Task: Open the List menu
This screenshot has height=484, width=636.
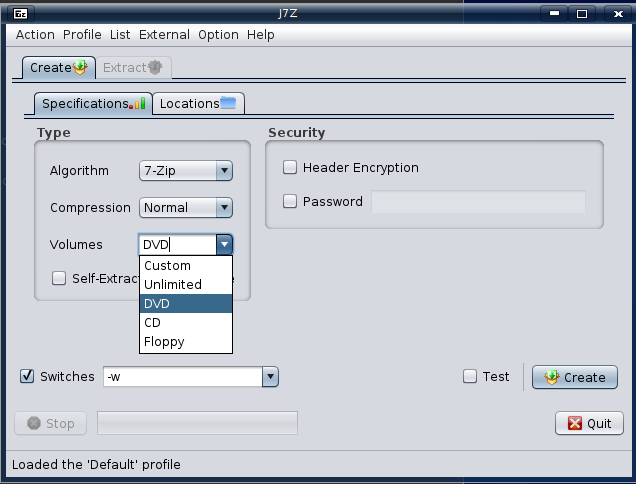Action: pyautogui.click(x=120, y=35)
